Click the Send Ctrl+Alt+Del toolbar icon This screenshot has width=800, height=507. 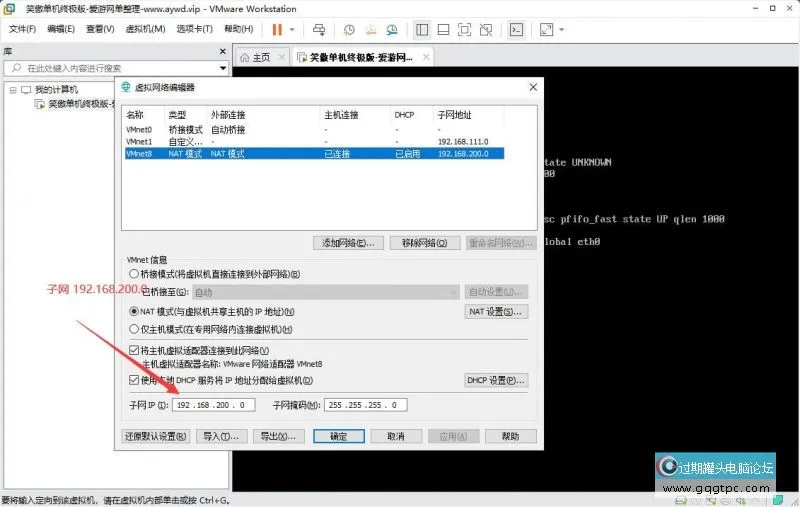tap(319, 30)
